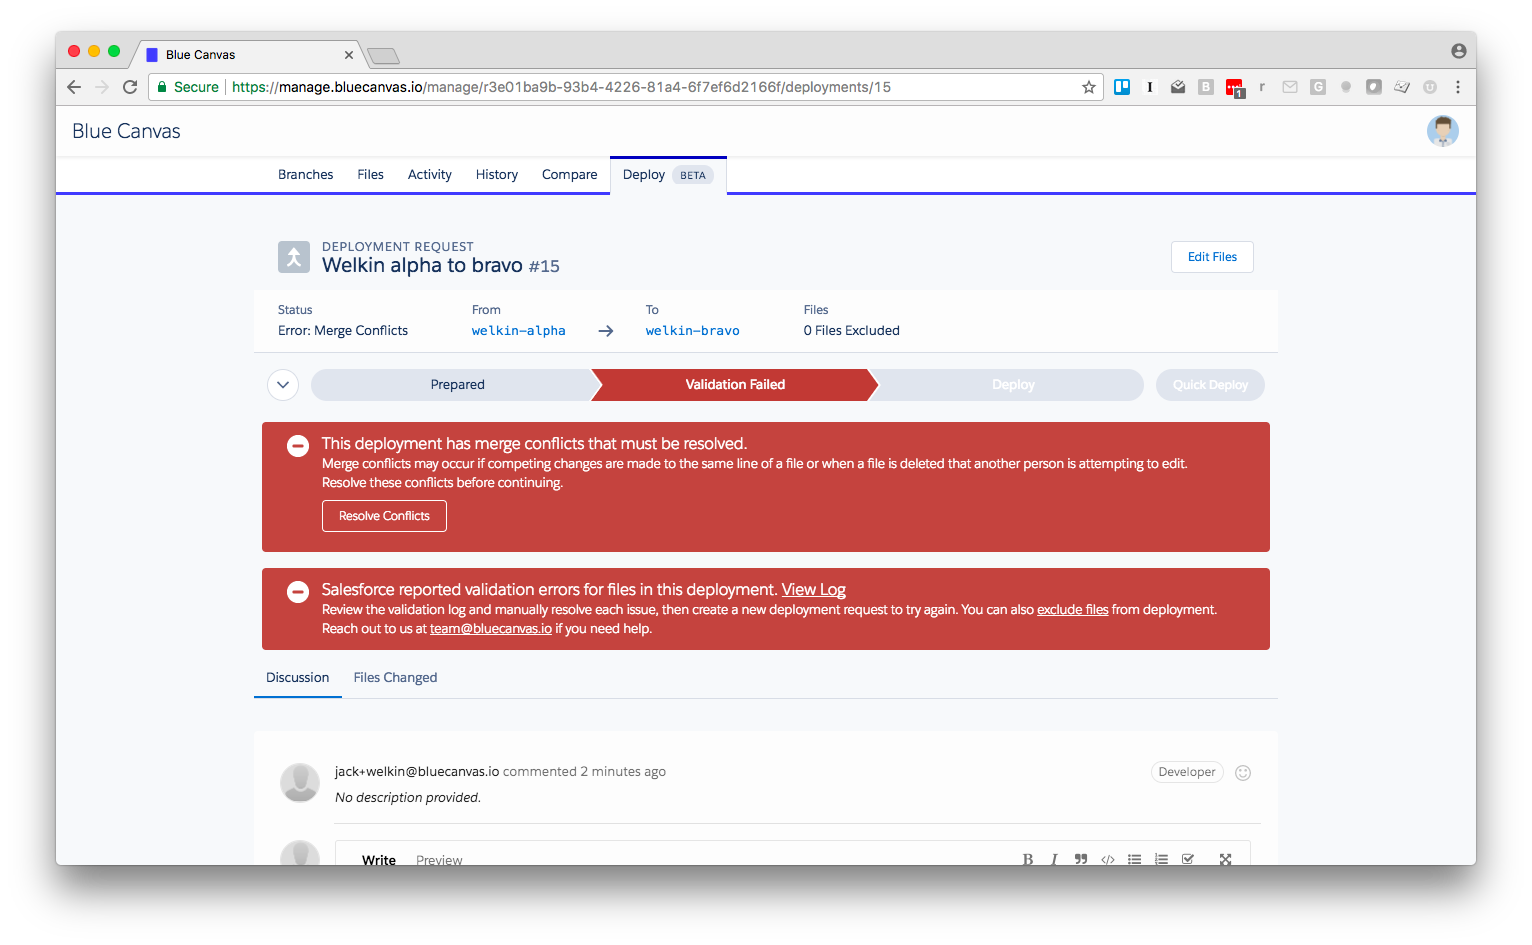Click the Edit Files button
1532x945 pixels.
pyautogui.click(x=1212, y=257)
